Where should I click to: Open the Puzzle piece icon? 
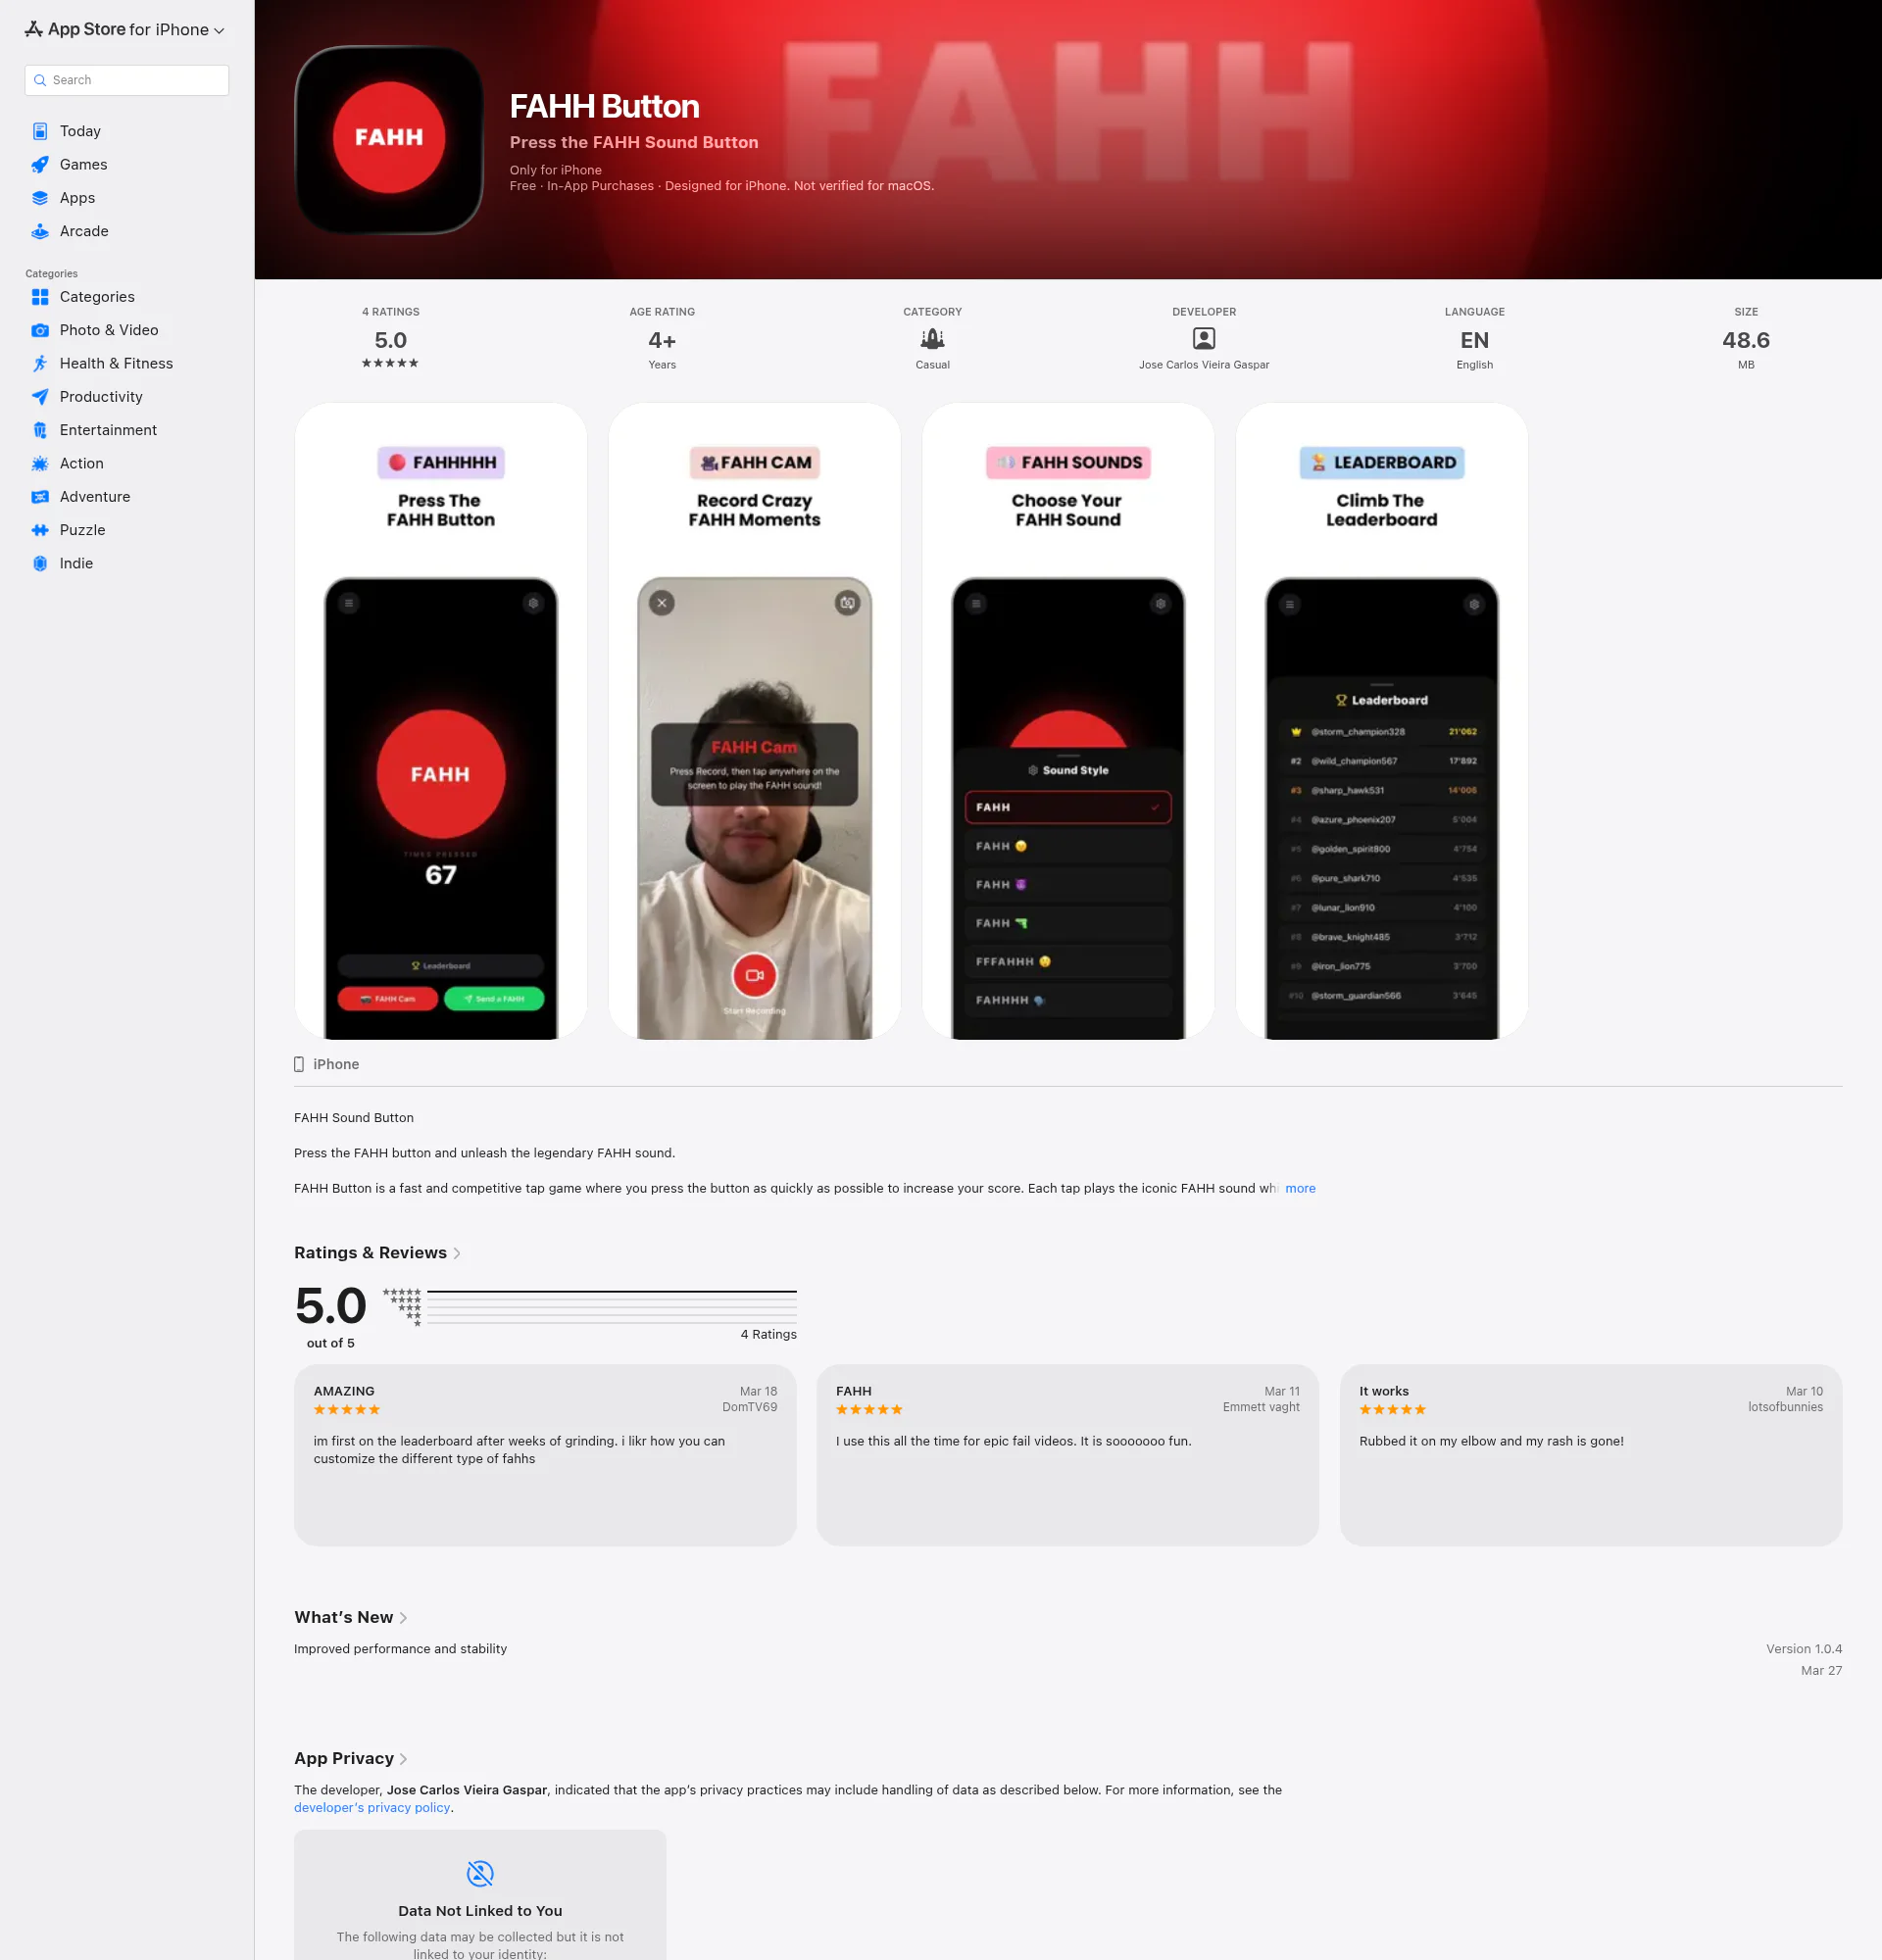40,530
